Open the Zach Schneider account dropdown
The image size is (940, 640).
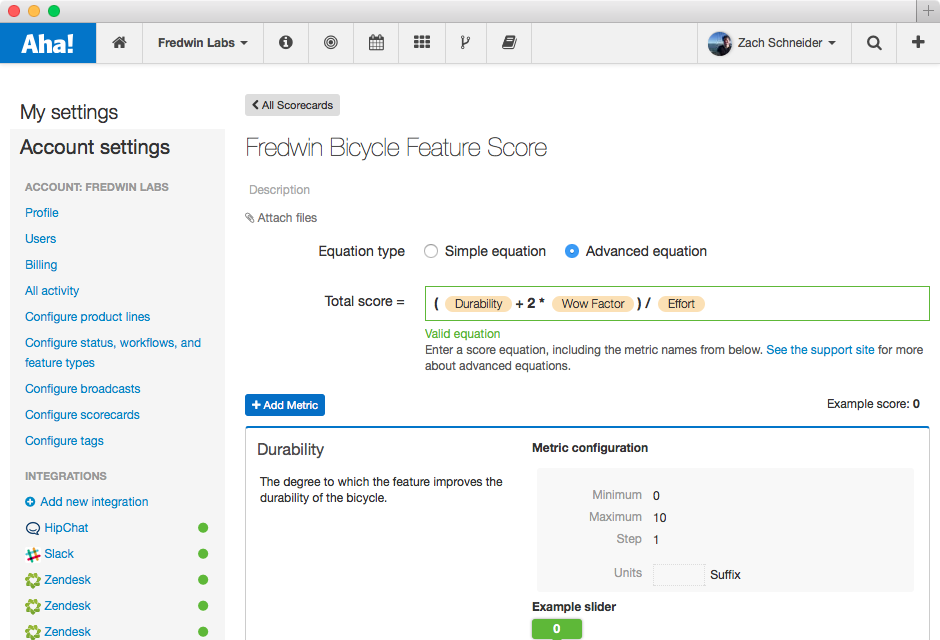[774, 43]
